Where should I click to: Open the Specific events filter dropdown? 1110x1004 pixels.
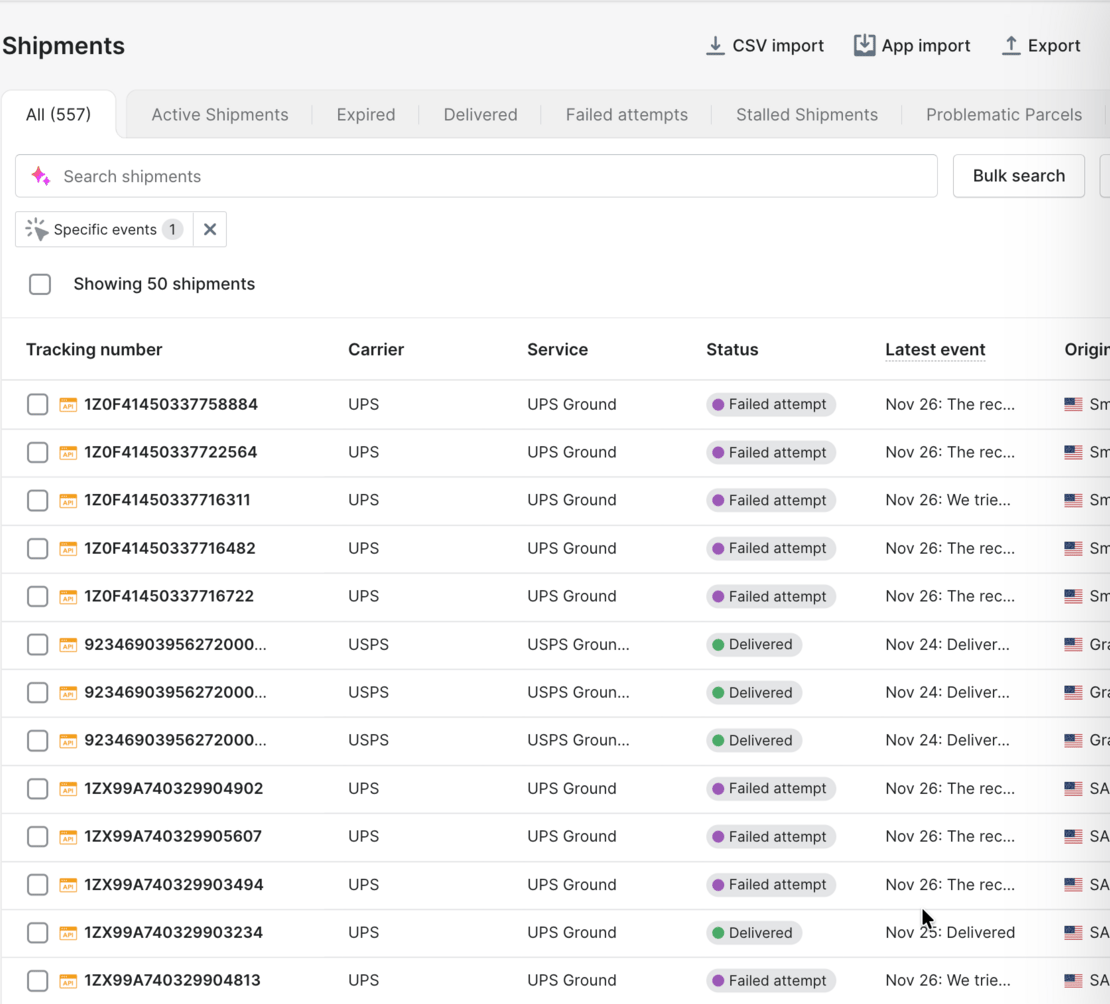[104, 229]
